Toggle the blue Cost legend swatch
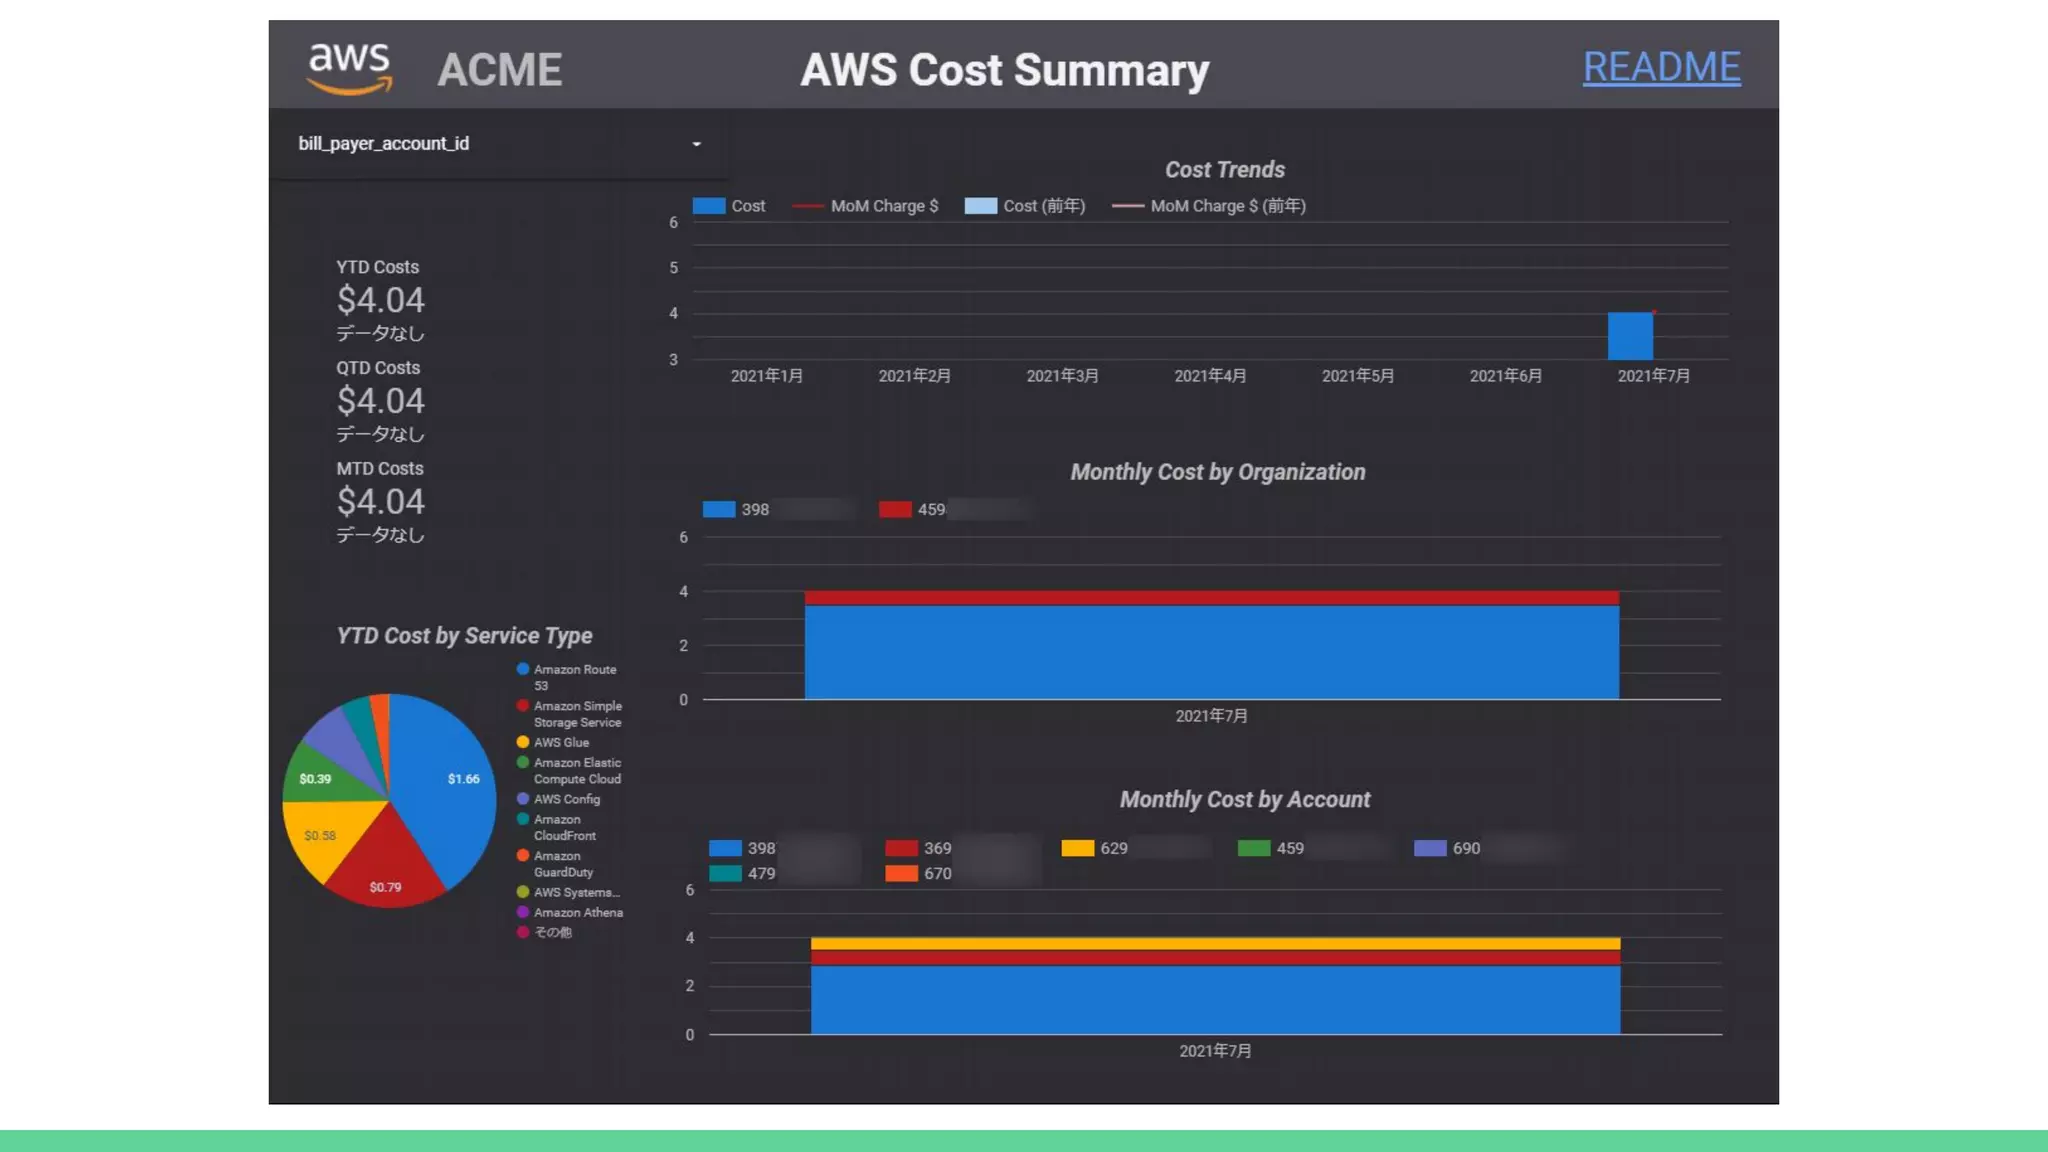2048x1152 pixels. tap(709, 206)
